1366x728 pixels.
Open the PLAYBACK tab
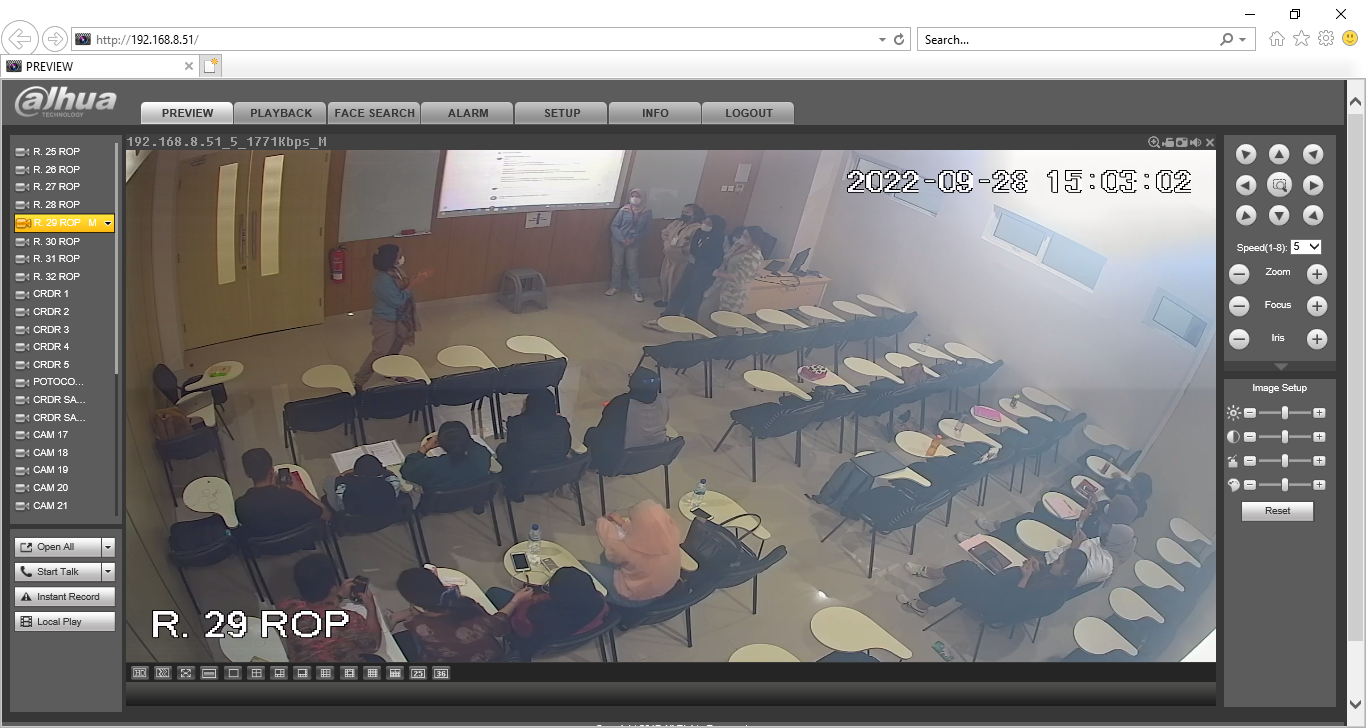point(281,113)
